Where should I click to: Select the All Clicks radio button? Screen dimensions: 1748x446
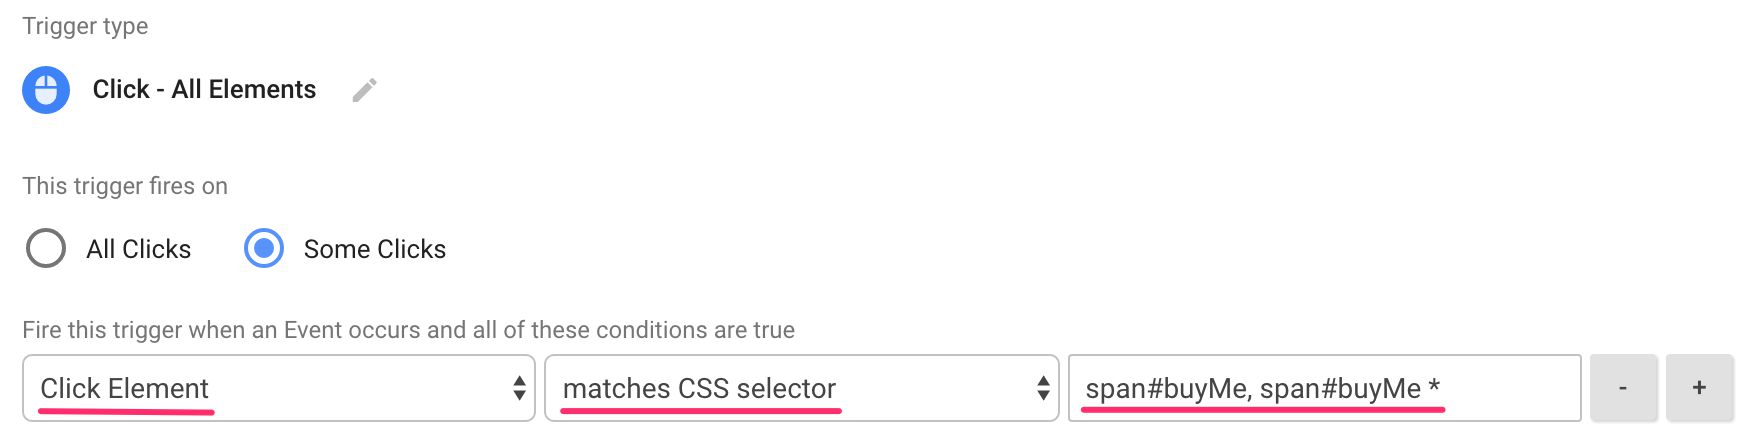pos(46,249)
